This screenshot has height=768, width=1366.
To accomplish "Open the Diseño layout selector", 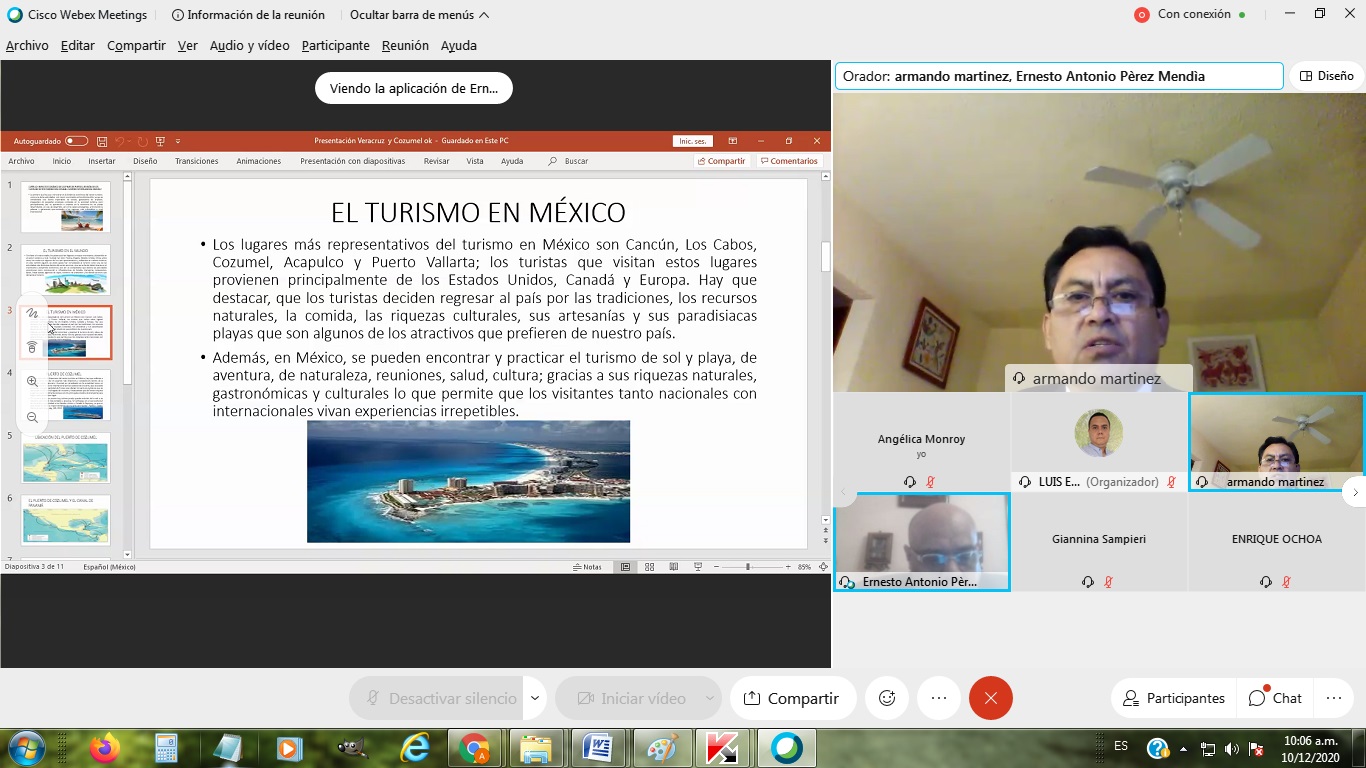I will tap(1326, 76).
